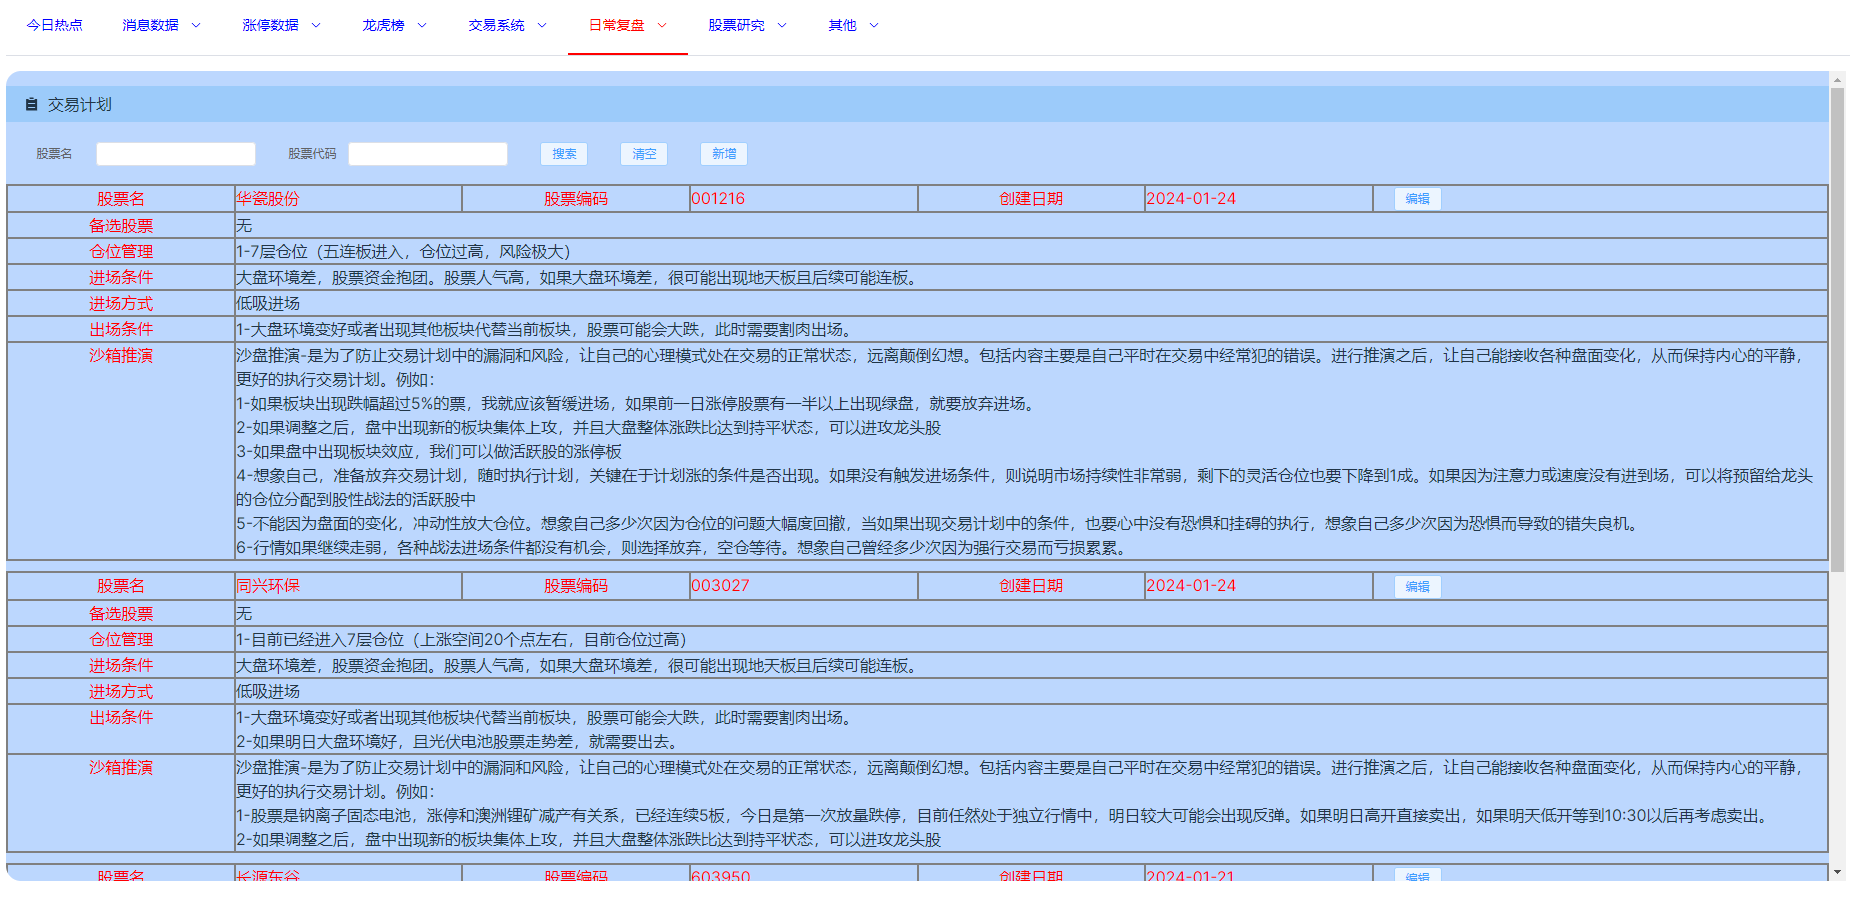1855x897 pixels.
Task: Expand the 龙虎榜 dropdown chevron
Action: 422,25
